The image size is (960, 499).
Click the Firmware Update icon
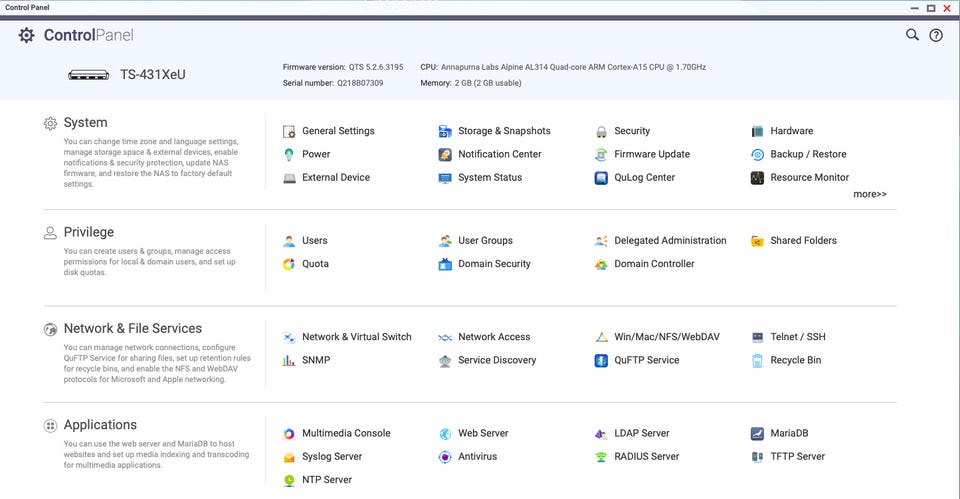[x=601, y=155]
